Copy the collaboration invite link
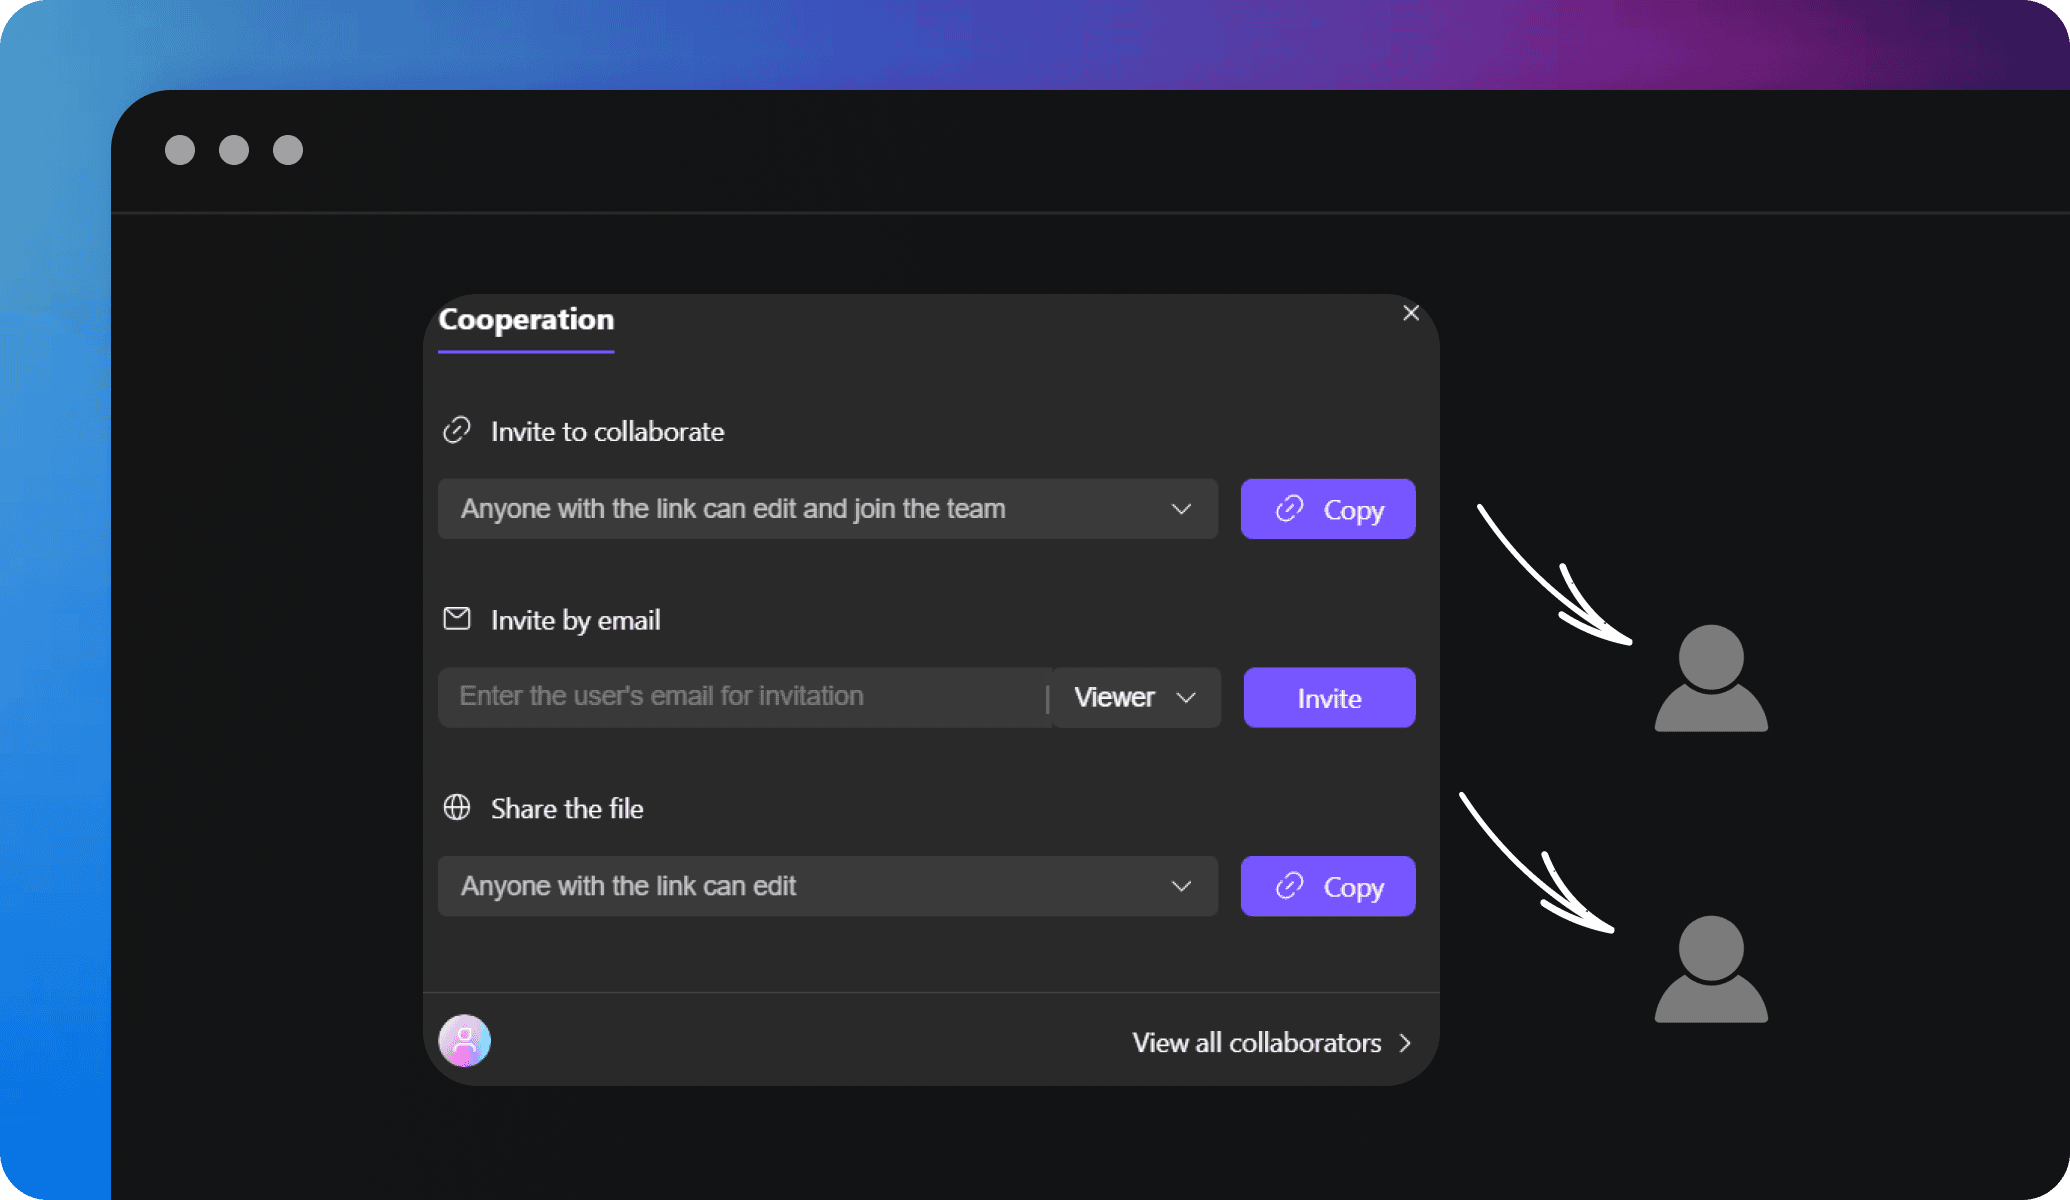 pos(1327,509)
